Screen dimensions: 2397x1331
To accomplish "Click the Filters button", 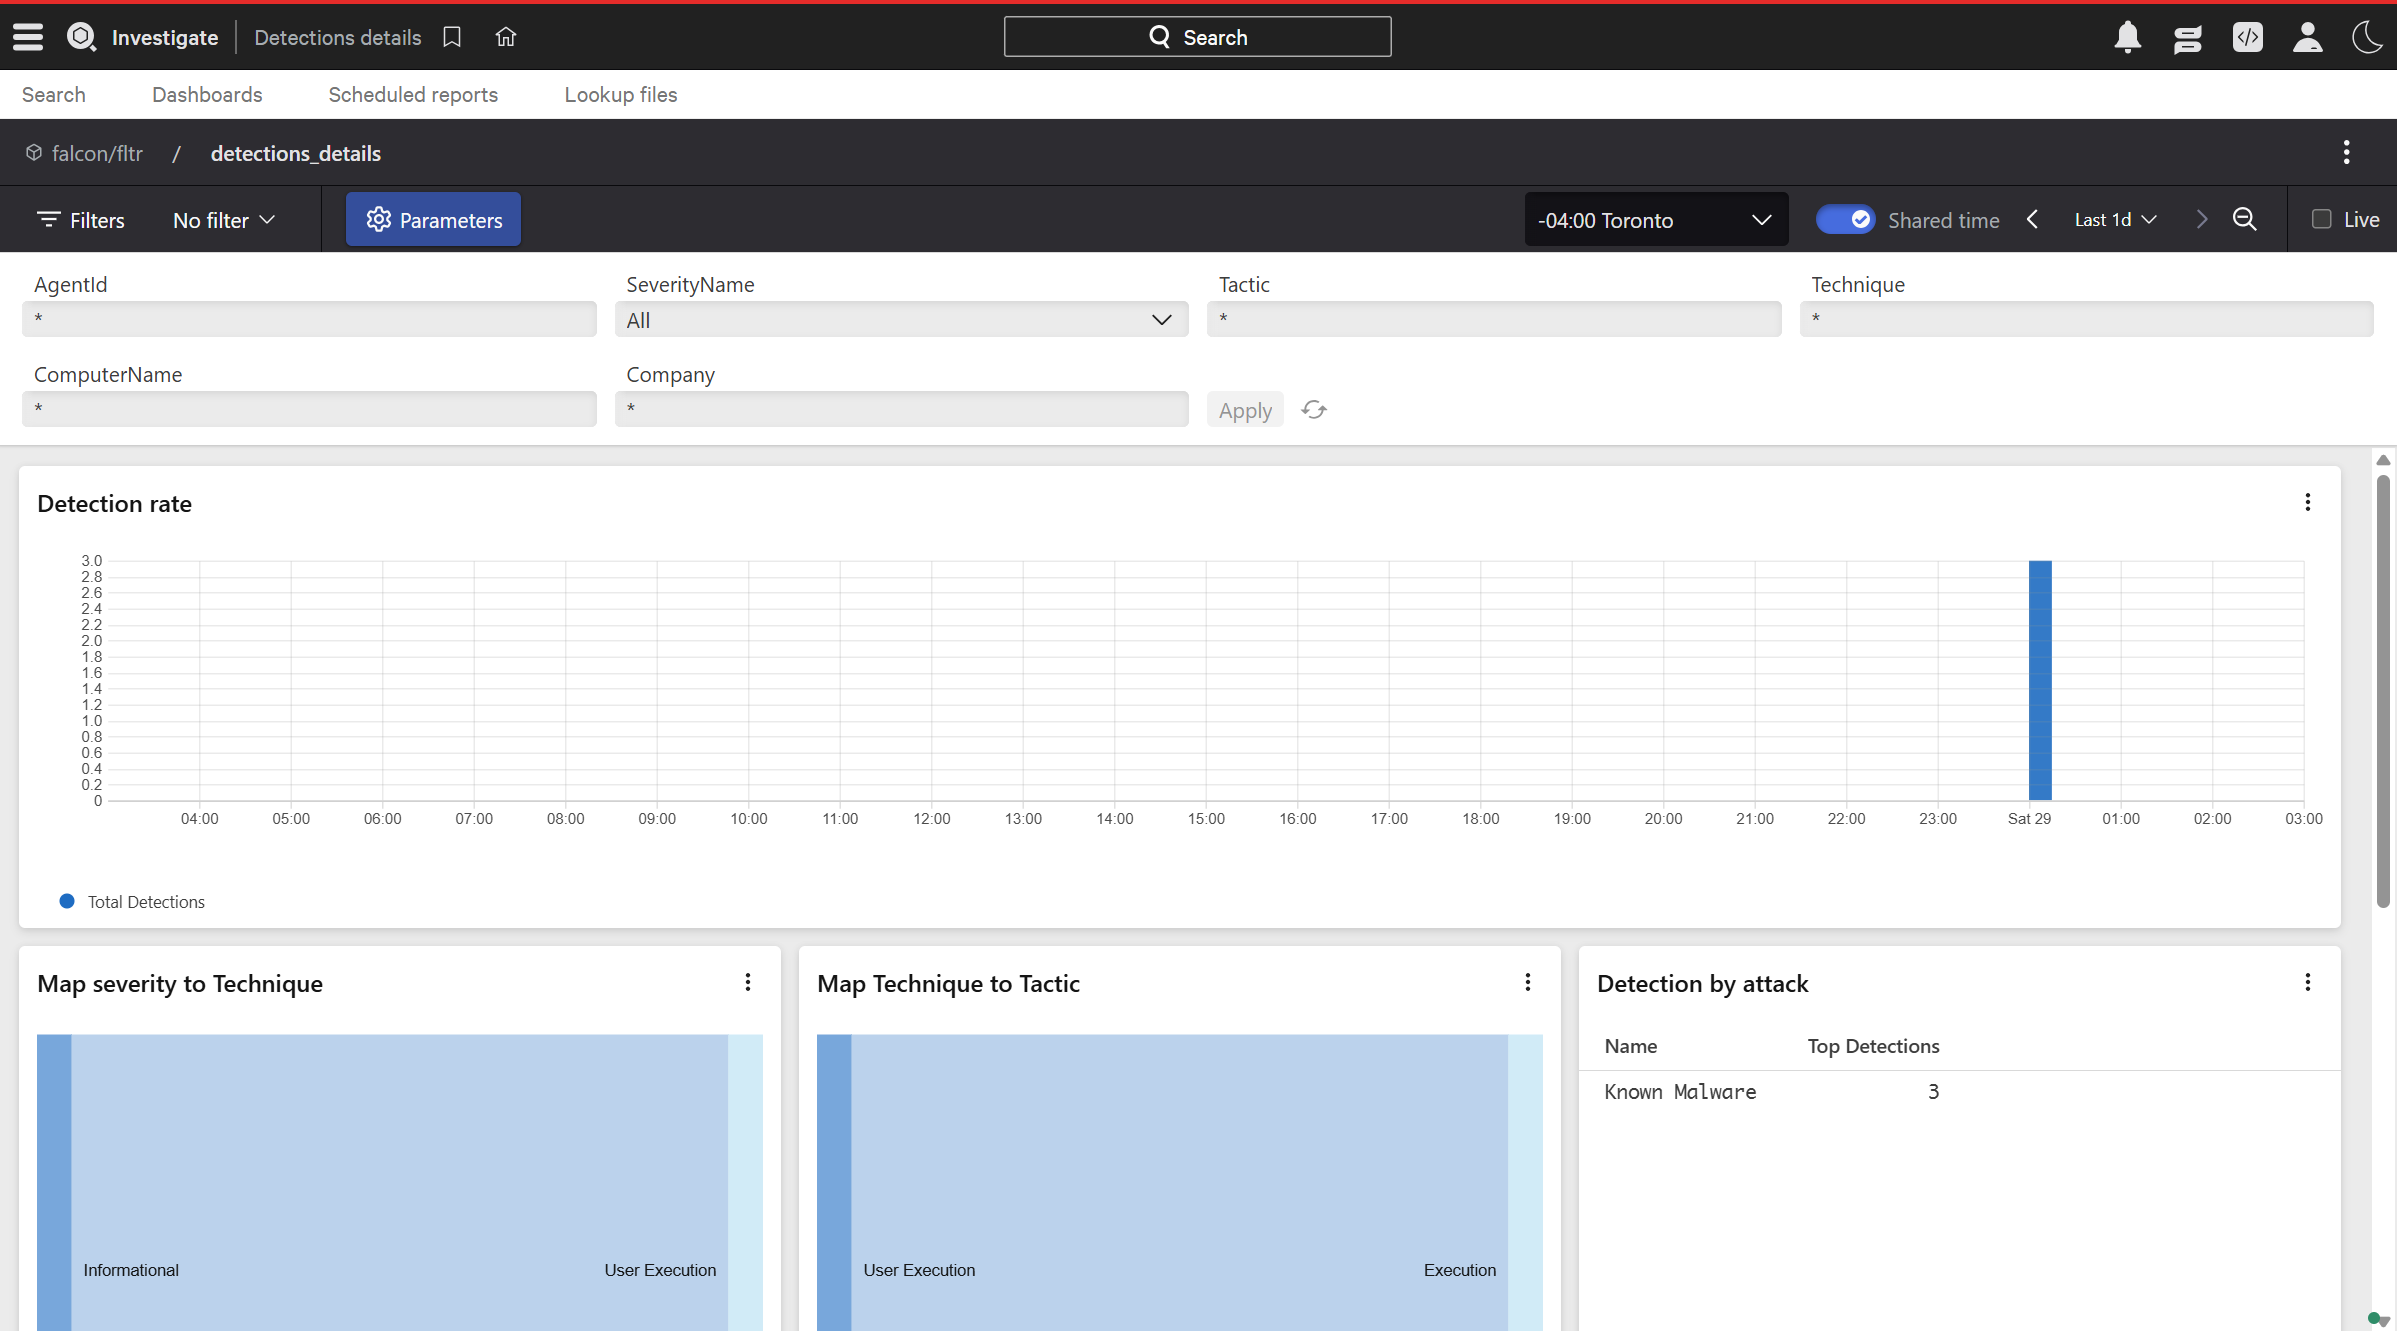I will click(81, 219).
